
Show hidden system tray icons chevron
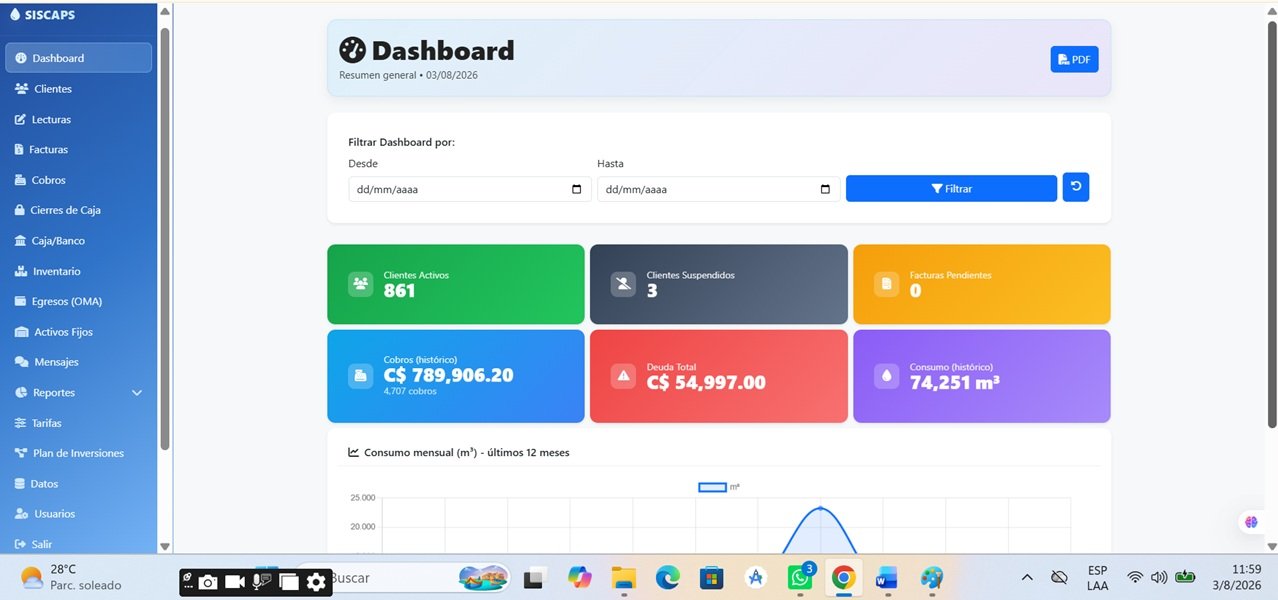1027,578
